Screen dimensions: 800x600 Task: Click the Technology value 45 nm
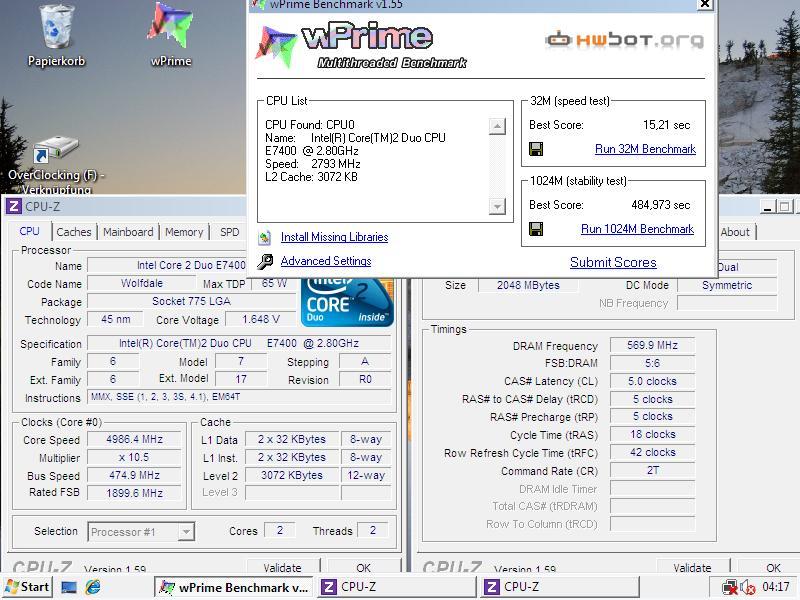point(115,319)
